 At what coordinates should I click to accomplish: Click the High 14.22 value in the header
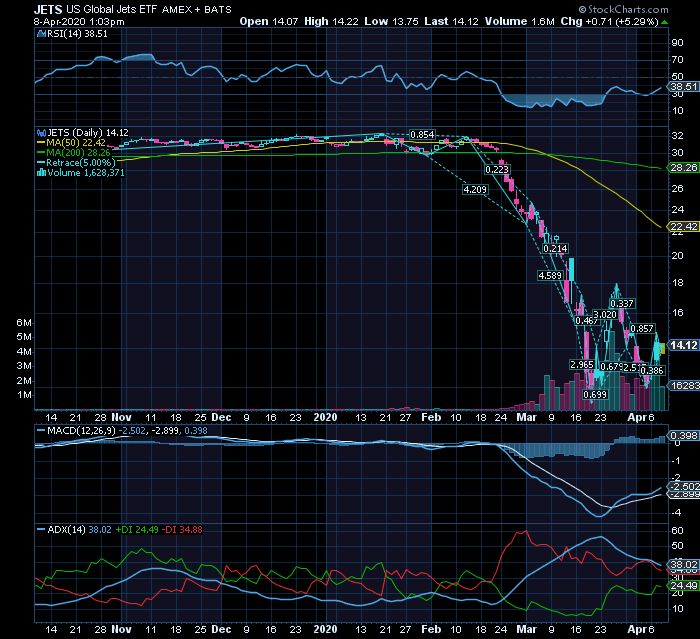[331, 21]
